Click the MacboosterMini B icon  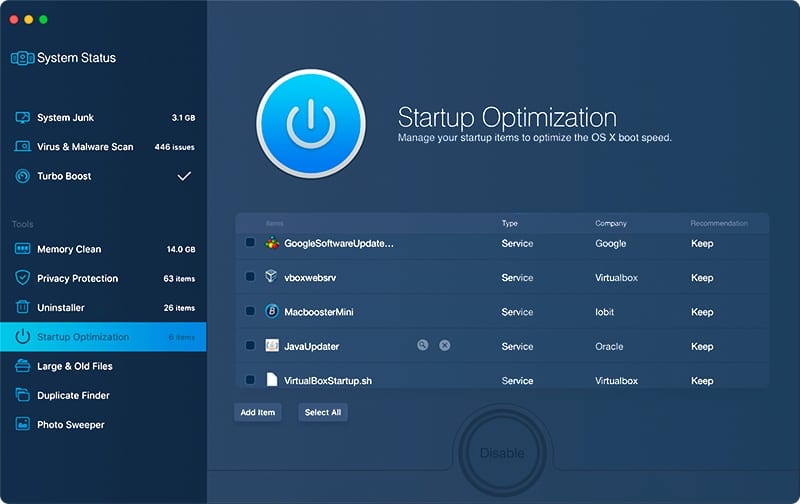pos(272,311)
